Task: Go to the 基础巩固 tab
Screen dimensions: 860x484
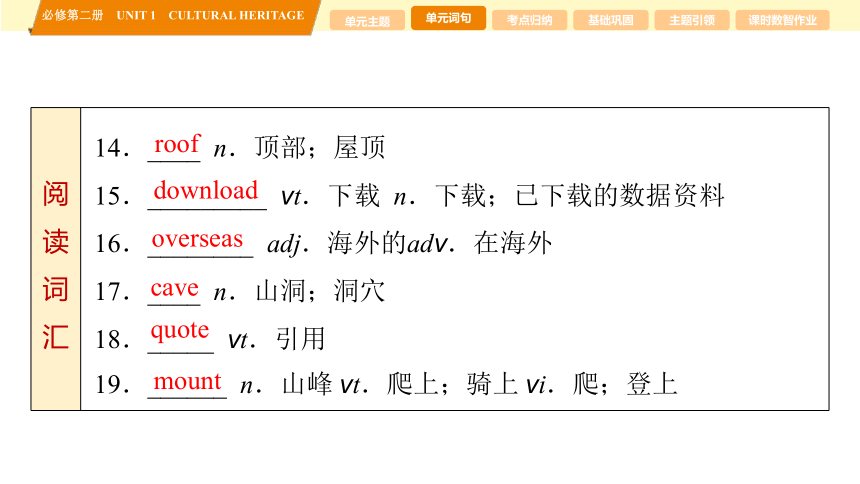Action: [x=610, y=20]
